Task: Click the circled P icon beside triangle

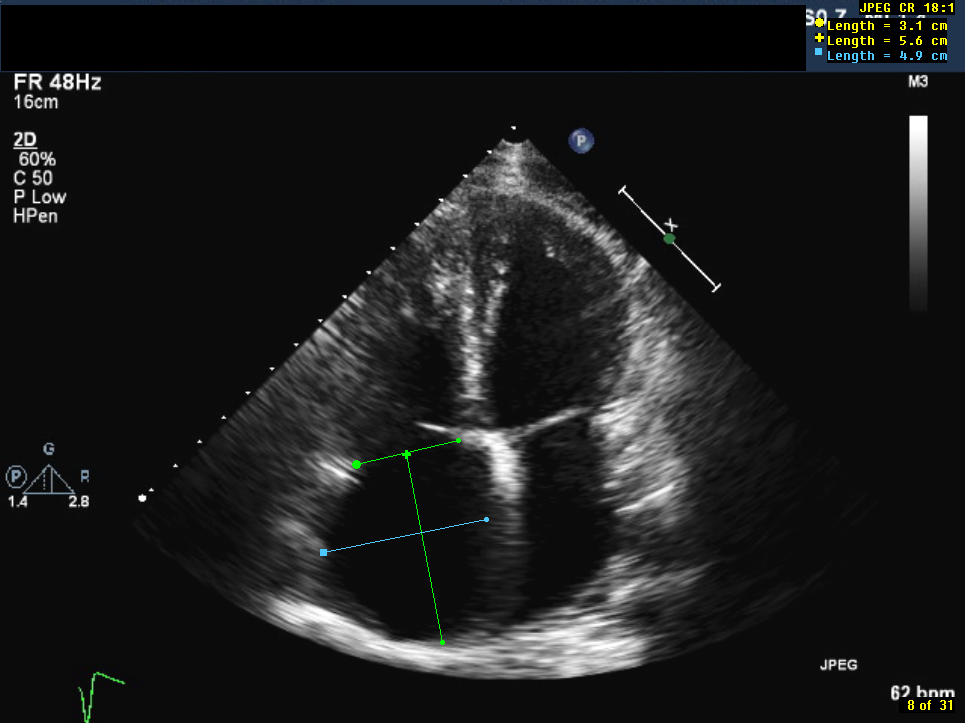Action: (x=16, y=476)
